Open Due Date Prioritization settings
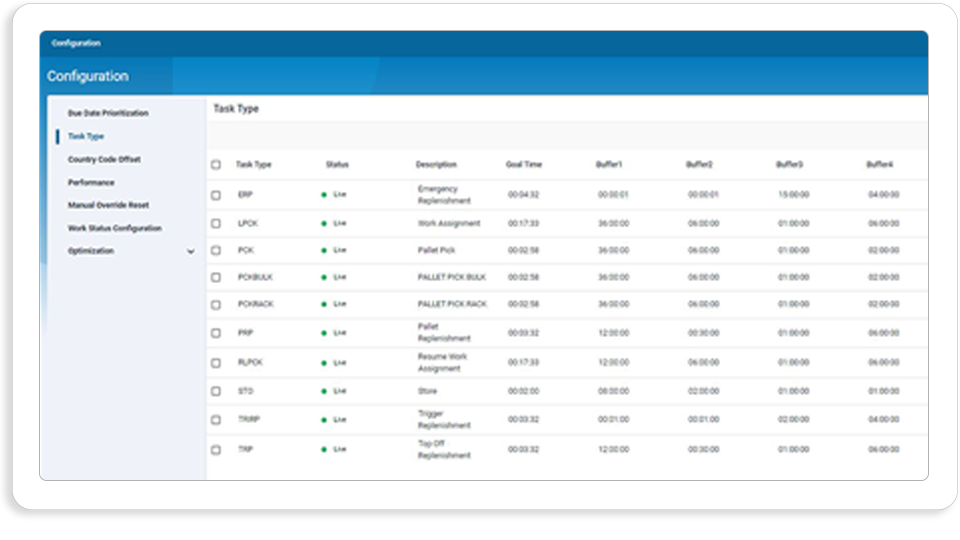 tap(108, 113)
